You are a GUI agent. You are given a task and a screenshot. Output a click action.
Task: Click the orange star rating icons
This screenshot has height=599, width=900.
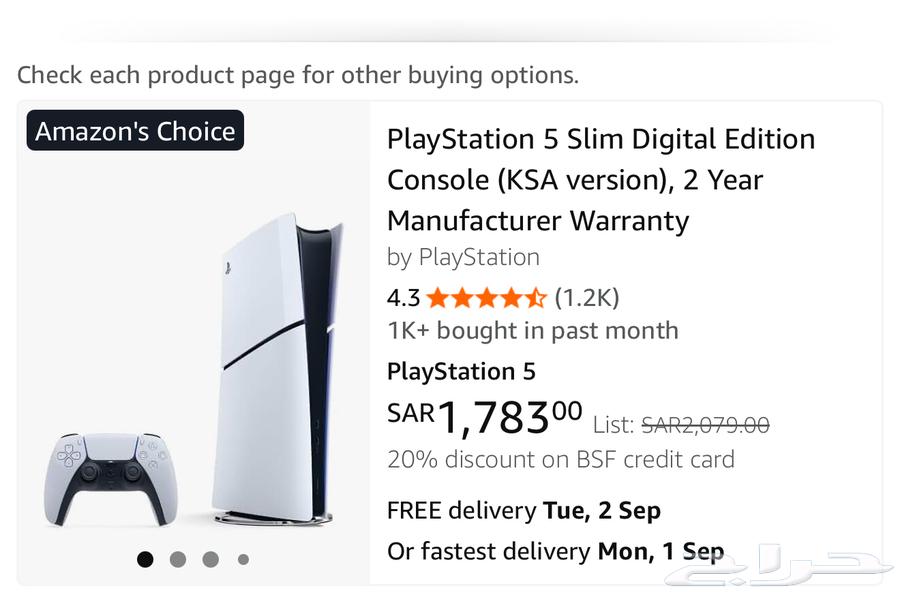pos(487,298)
